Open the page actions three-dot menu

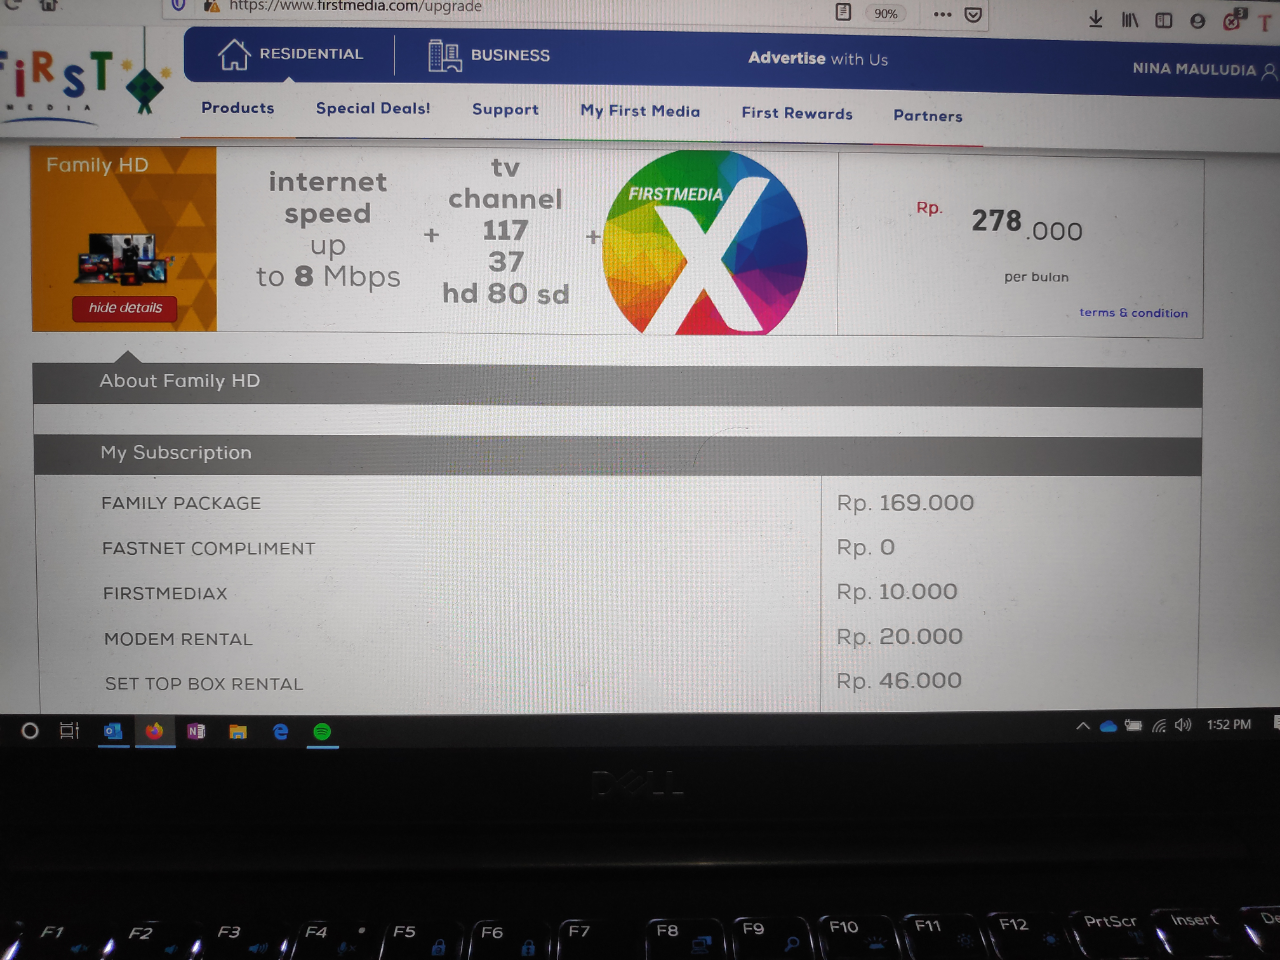(x=942, y=14)
